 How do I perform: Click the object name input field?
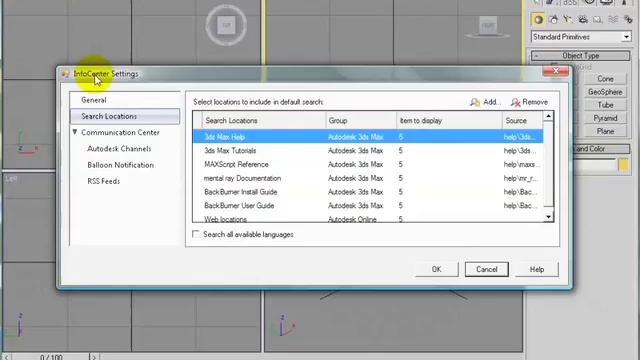coord(594,165)
